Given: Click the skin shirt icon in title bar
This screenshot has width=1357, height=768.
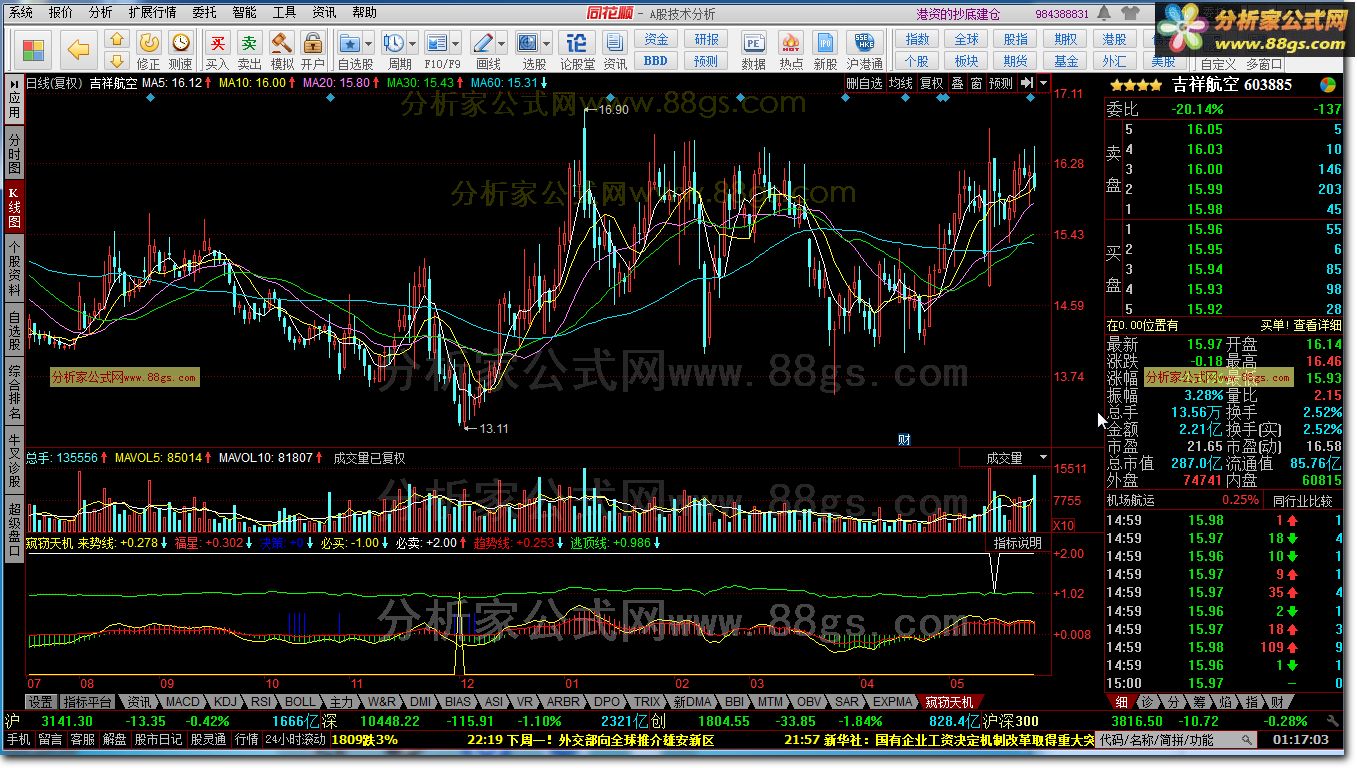Looking at the screenshot, I should (x=1131, y=13).
